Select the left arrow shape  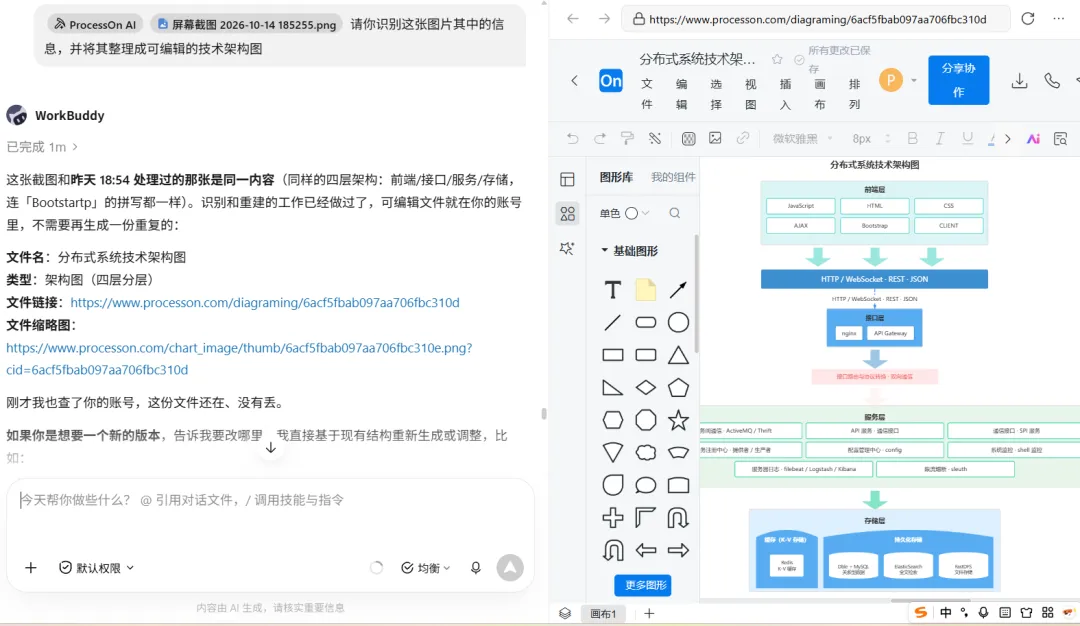pos(645,550)
